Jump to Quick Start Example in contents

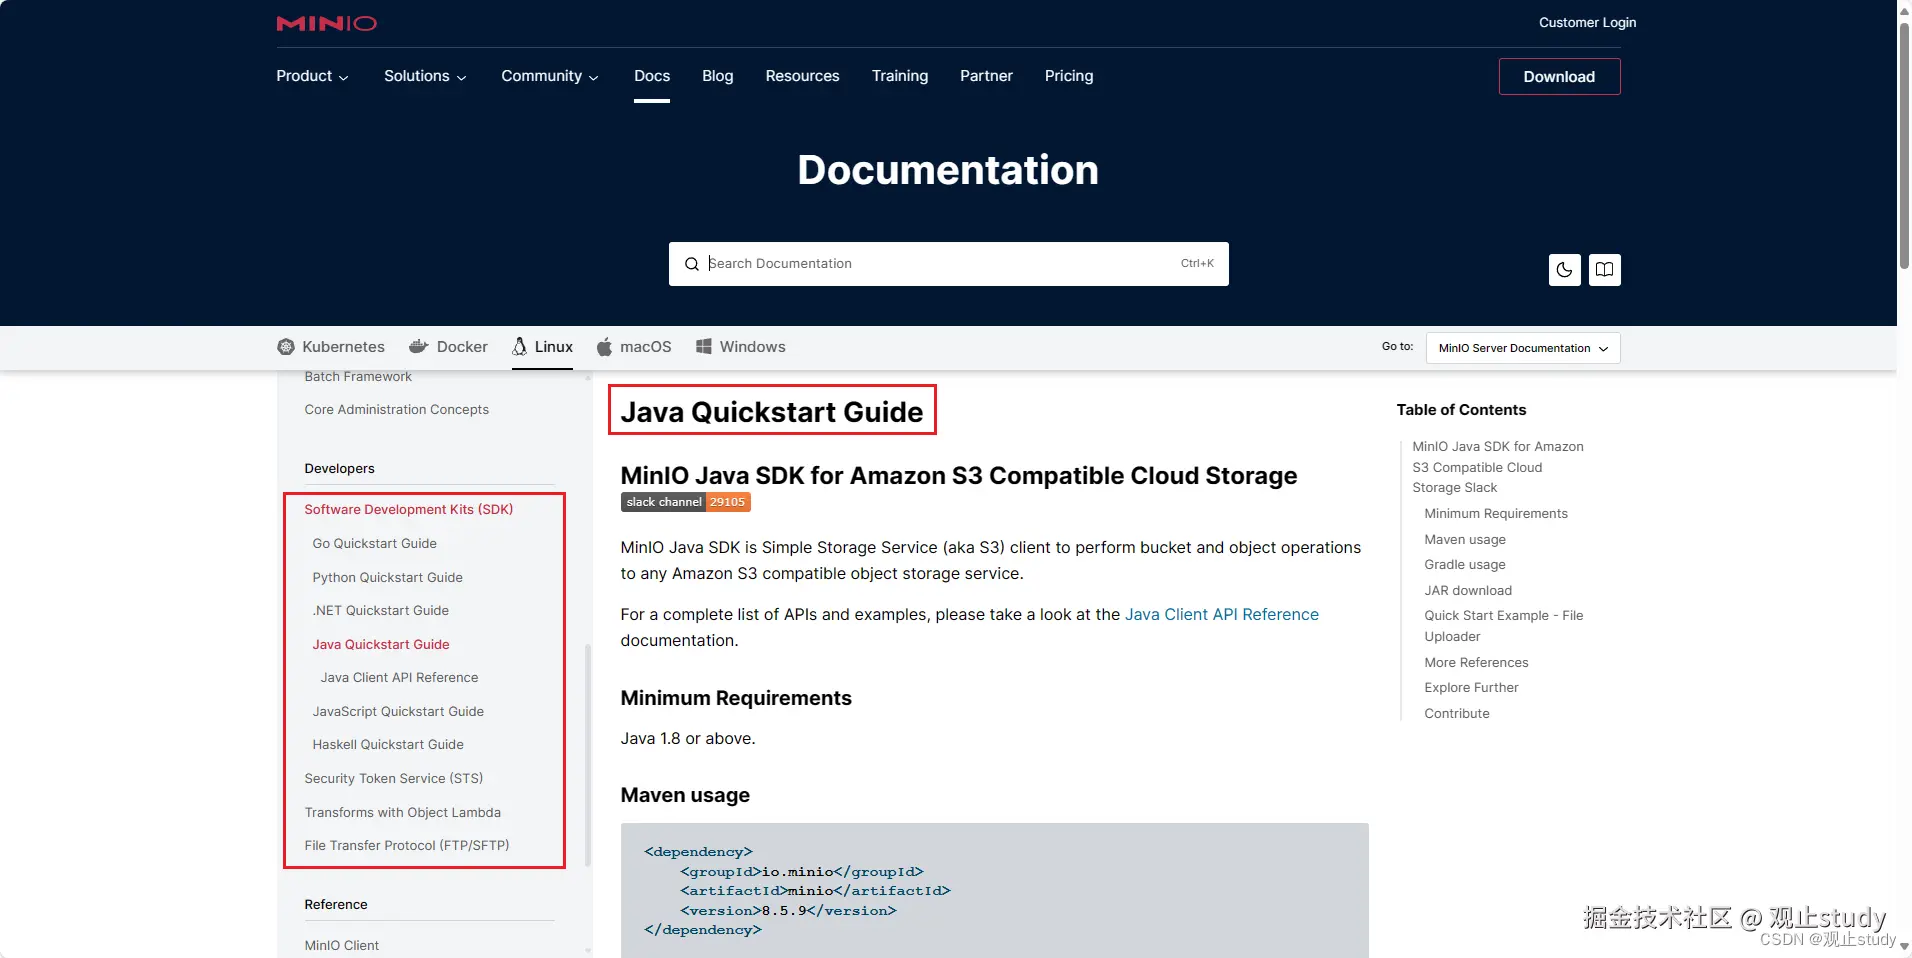pos(1503,626)
